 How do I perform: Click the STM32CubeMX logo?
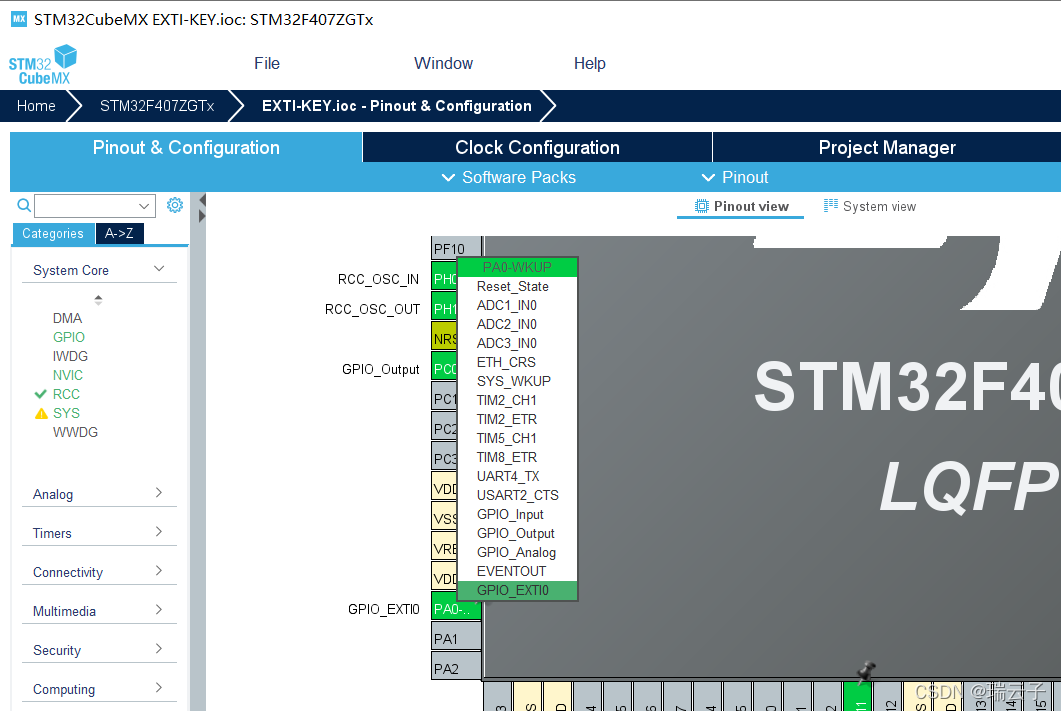(x=42, y=63)
